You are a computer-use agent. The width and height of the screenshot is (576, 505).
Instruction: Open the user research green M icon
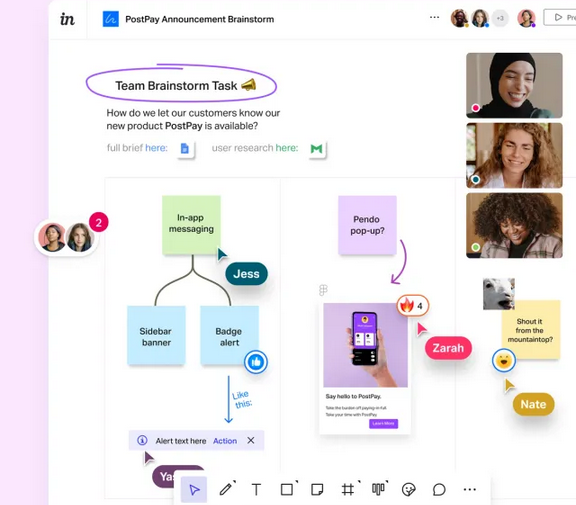(x=317, y=149)
